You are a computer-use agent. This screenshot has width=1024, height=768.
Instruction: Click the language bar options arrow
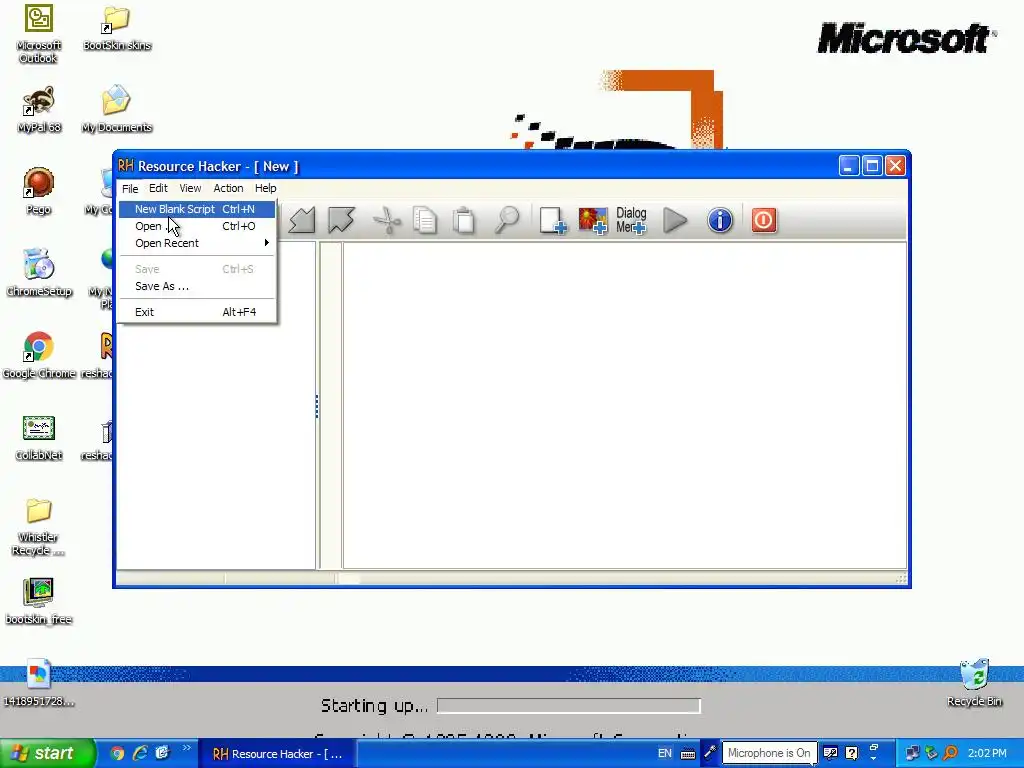(874, 759)
